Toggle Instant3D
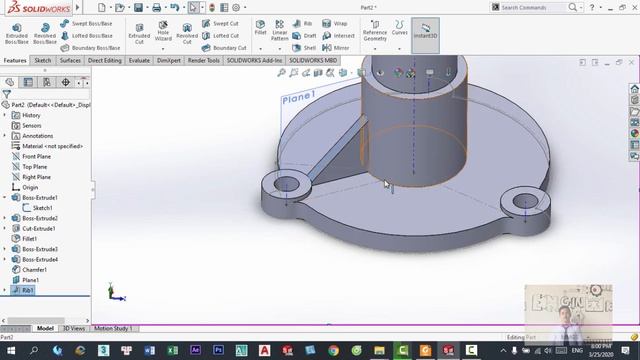 click(x=425, y=35)
